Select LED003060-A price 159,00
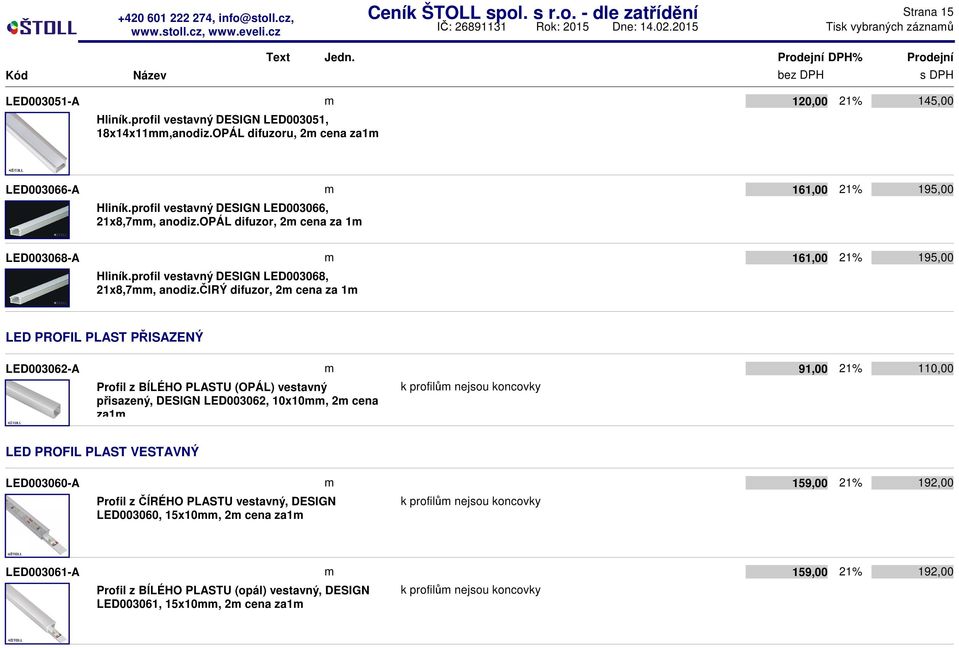This screenshot has height=648, width=959. click(787, 483)
